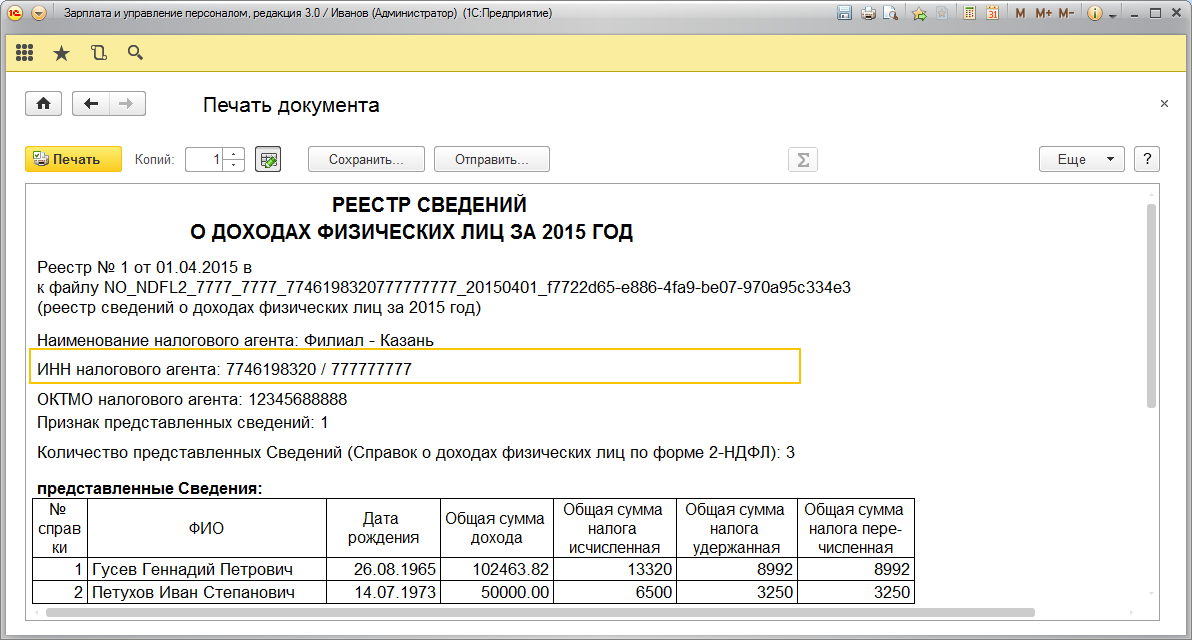Navigate forward with right arrow
Image resolution: width=1192 pixels, height=640 pixels.
pyautogui.click(x=127, y=103)
